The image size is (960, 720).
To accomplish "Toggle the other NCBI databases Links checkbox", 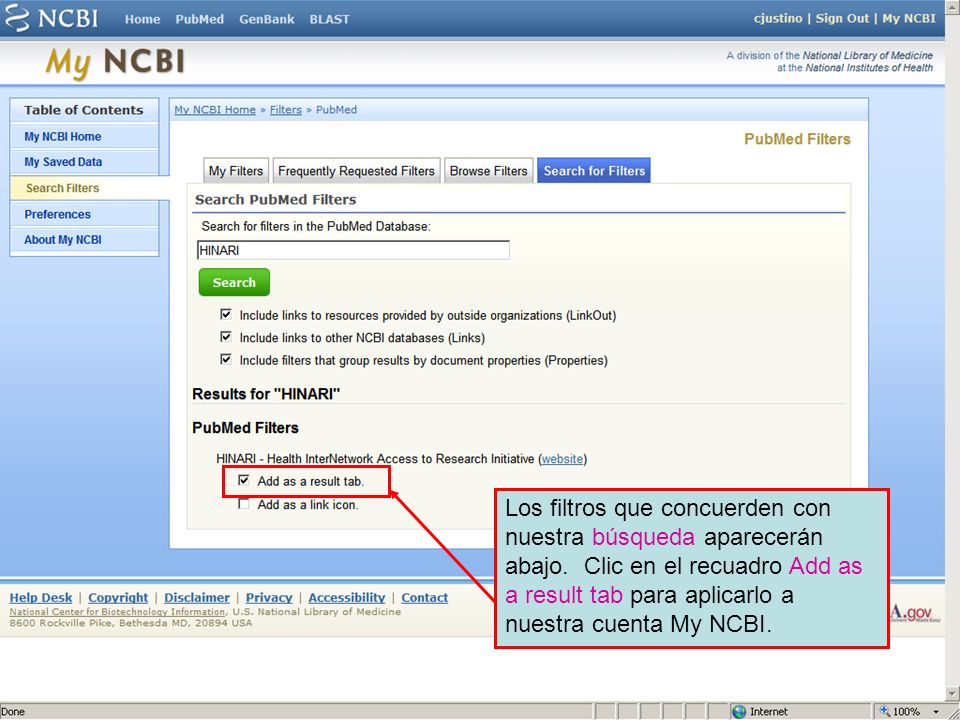I will [x=226, y=337].
